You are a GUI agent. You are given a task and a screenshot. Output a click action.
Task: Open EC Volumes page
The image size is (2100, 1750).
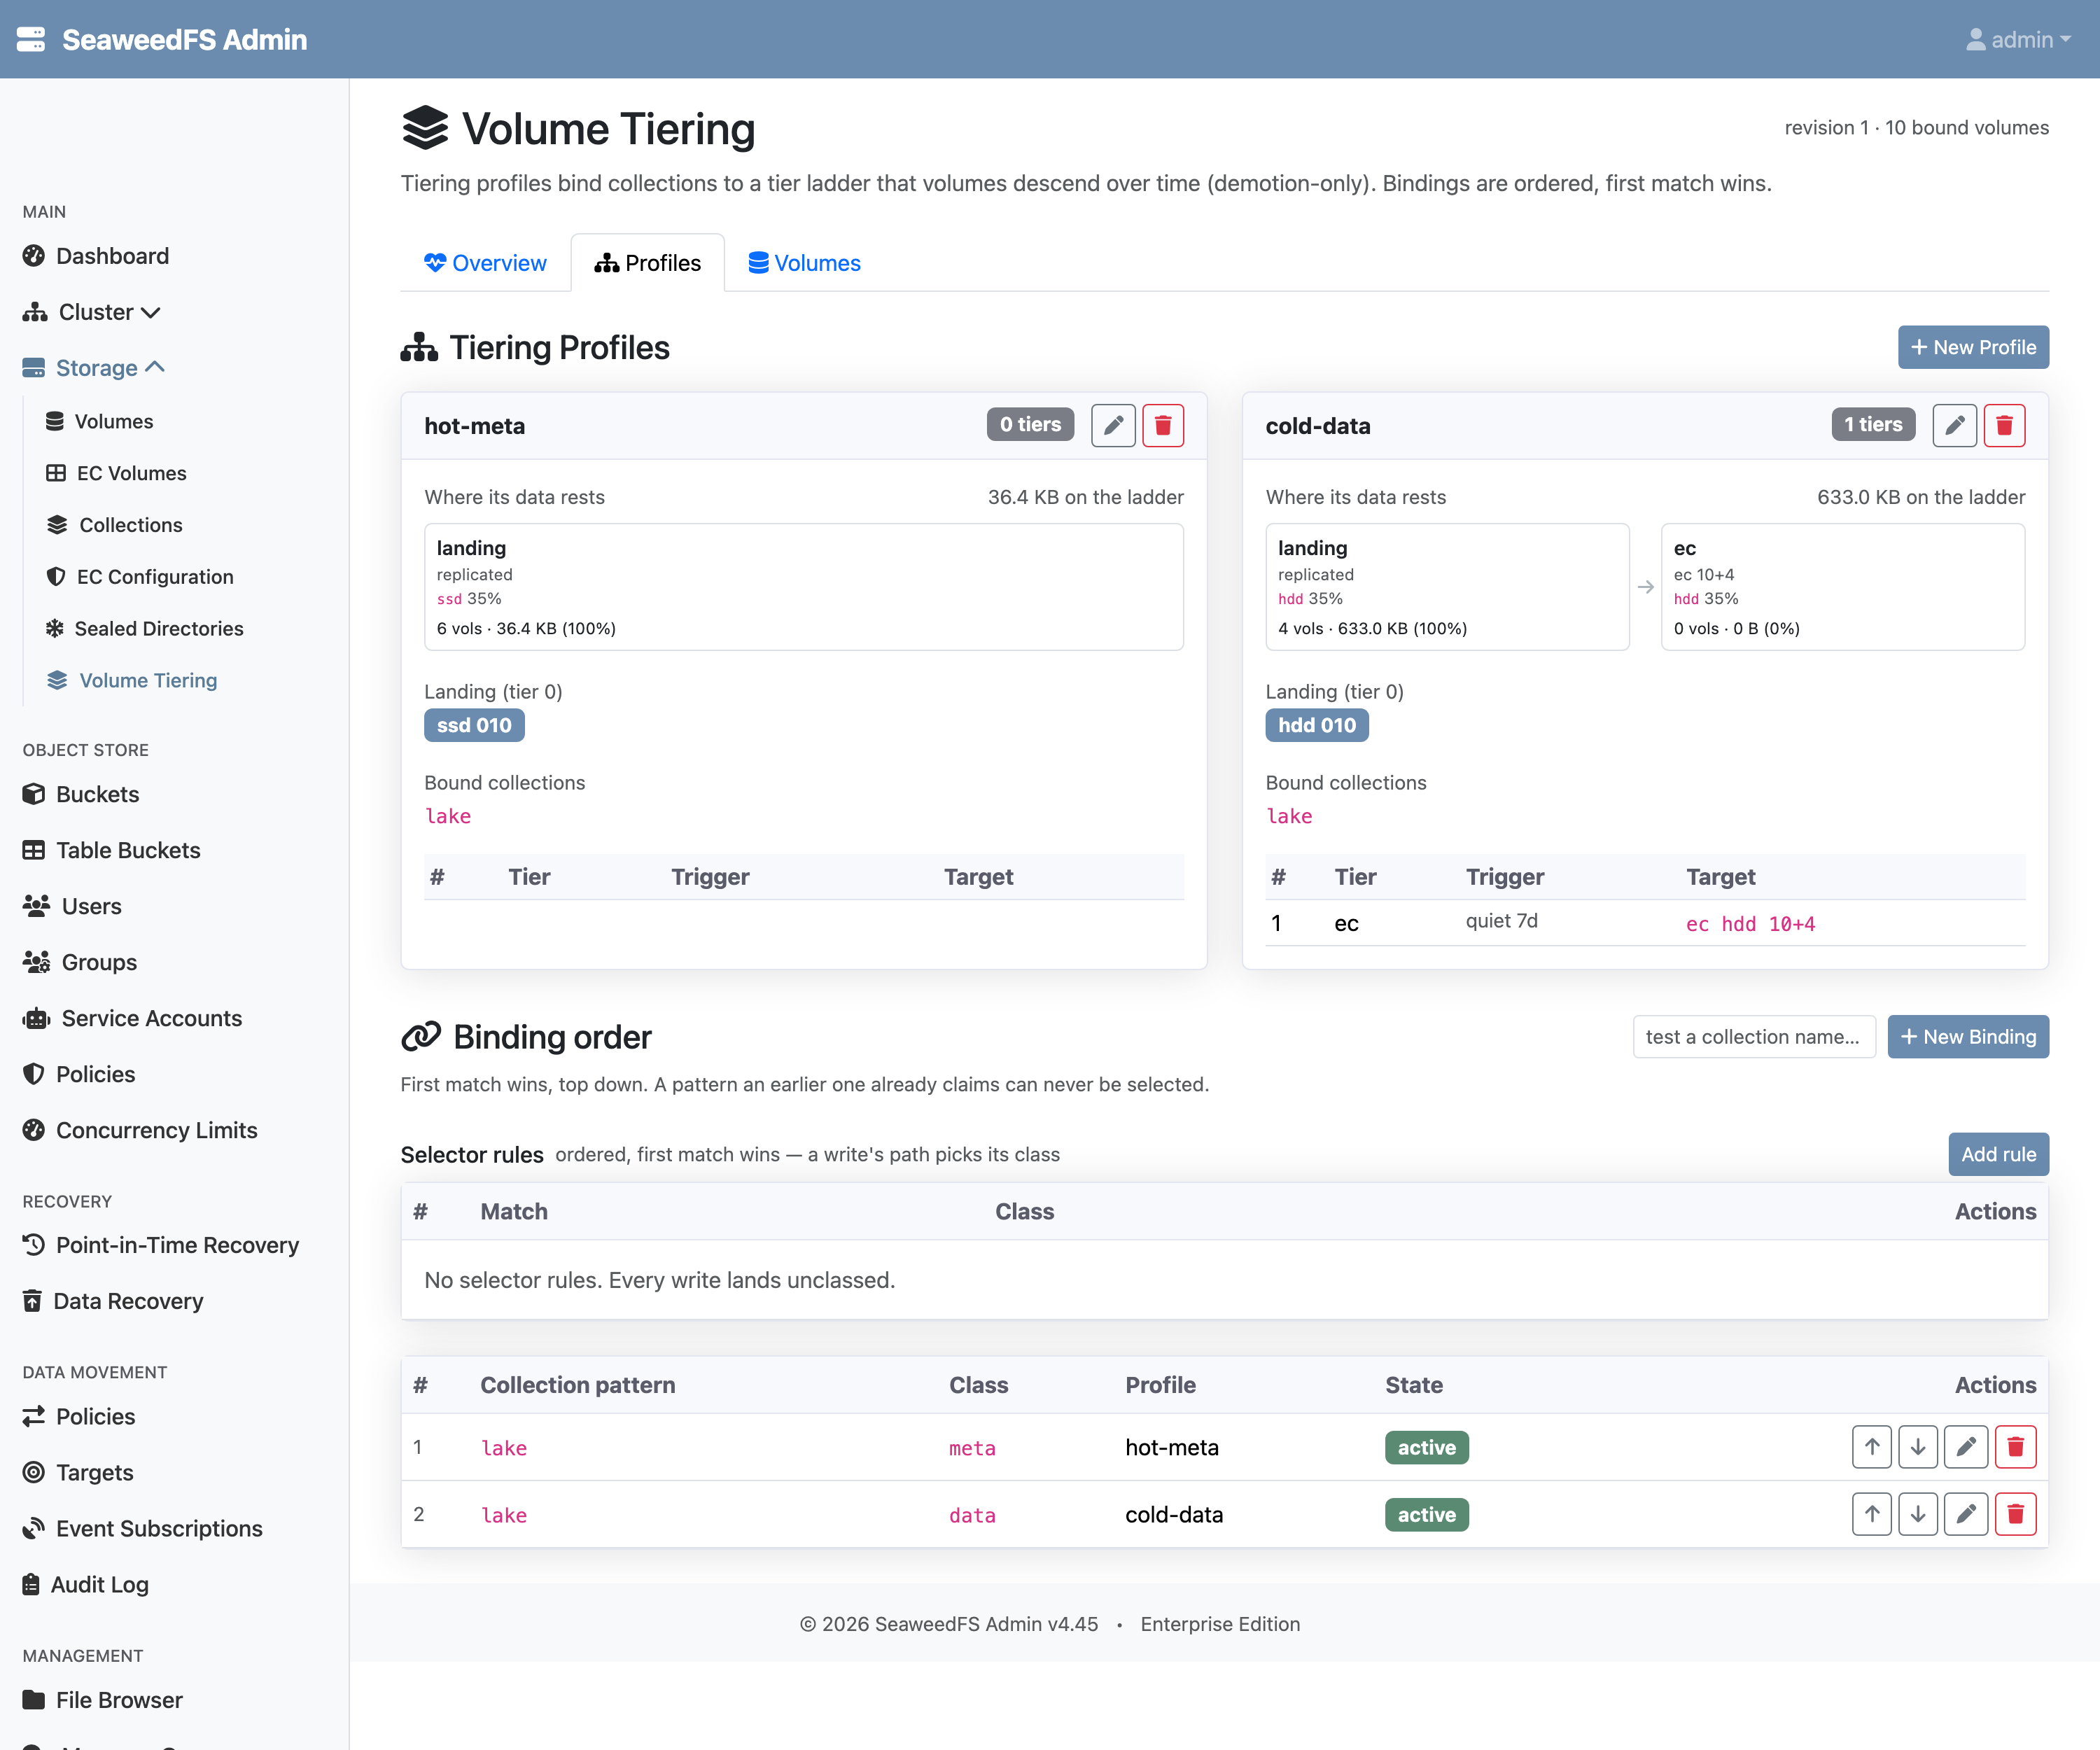(x=116, y=473)
